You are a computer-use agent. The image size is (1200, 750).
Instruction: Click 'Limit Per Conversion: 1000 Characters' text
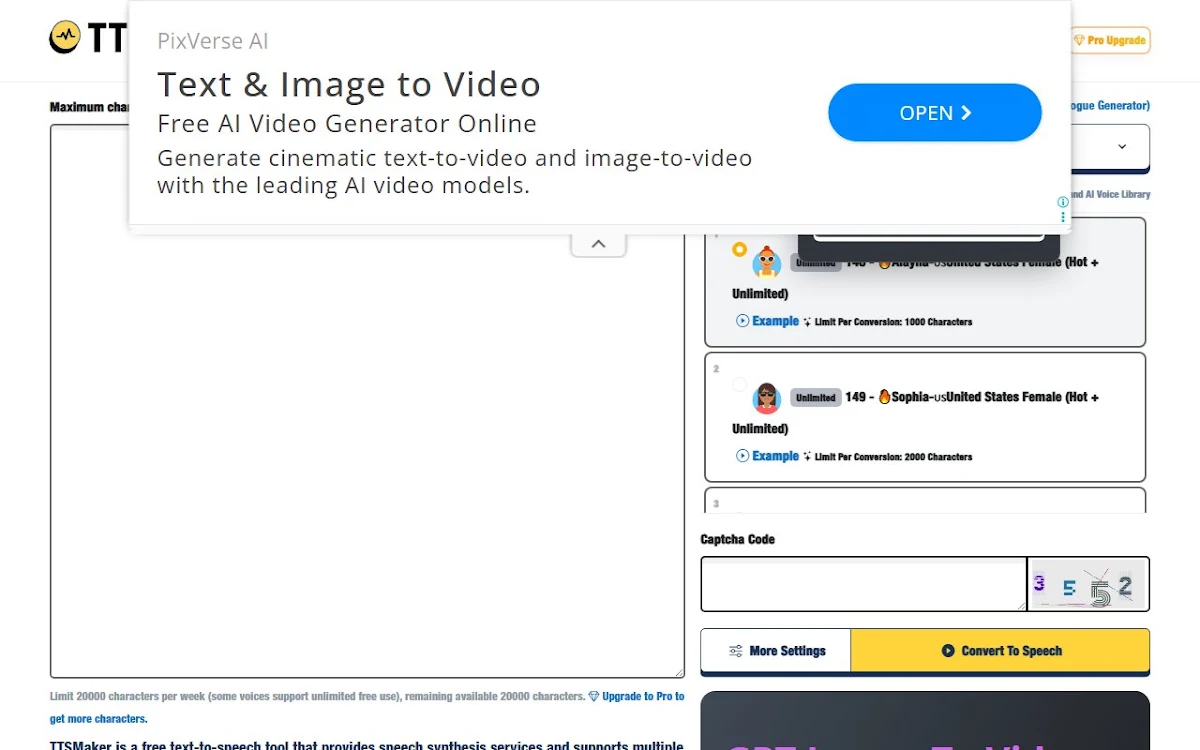893,322
